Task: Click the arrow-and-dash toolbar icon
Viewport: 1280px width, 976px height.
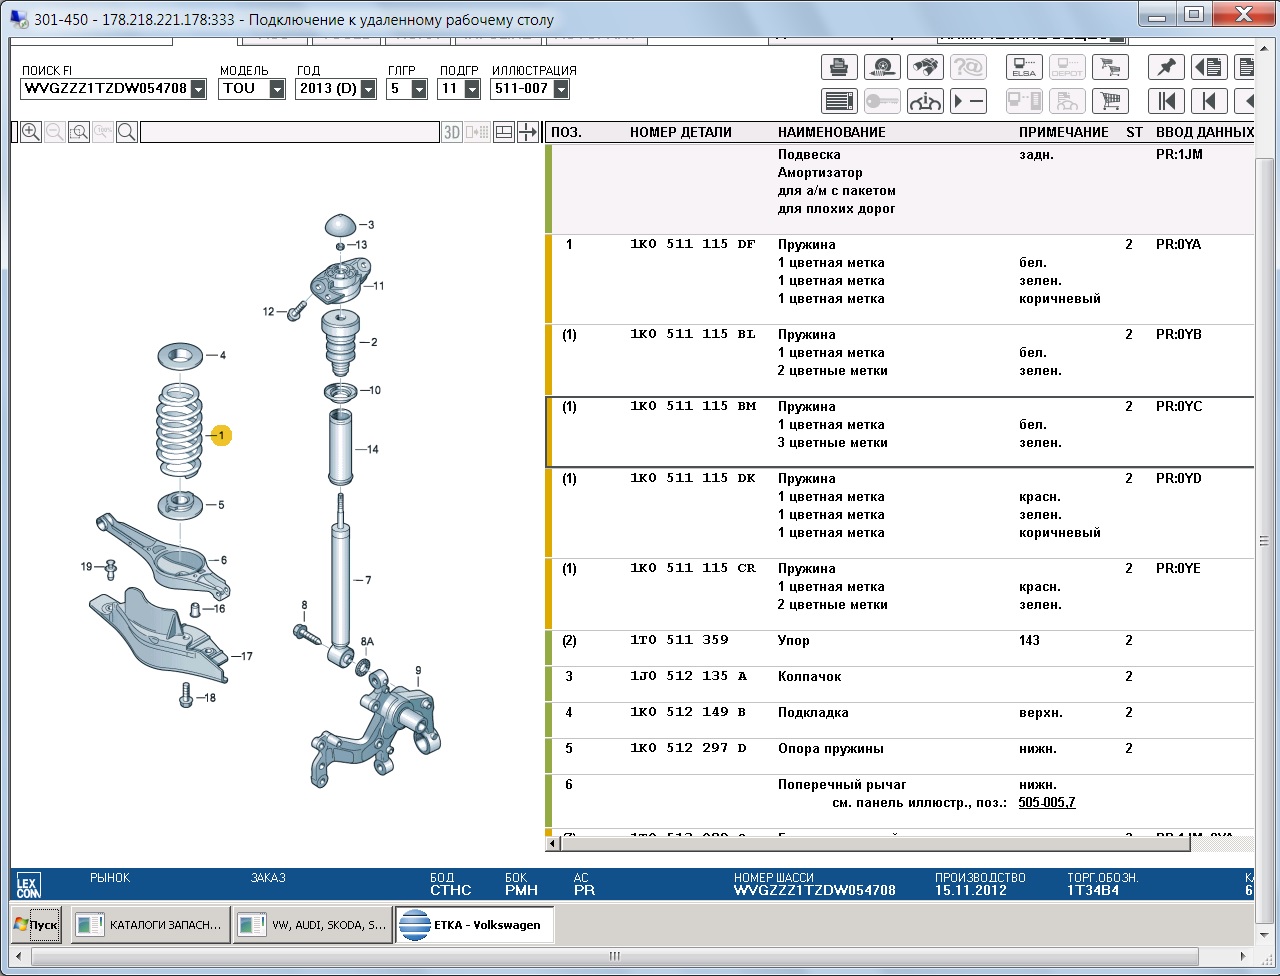Action: tap(968, 100)
